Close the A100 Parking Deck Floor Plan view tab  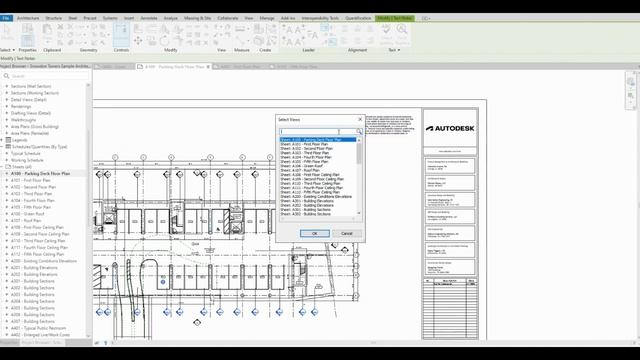coord(208,67)
